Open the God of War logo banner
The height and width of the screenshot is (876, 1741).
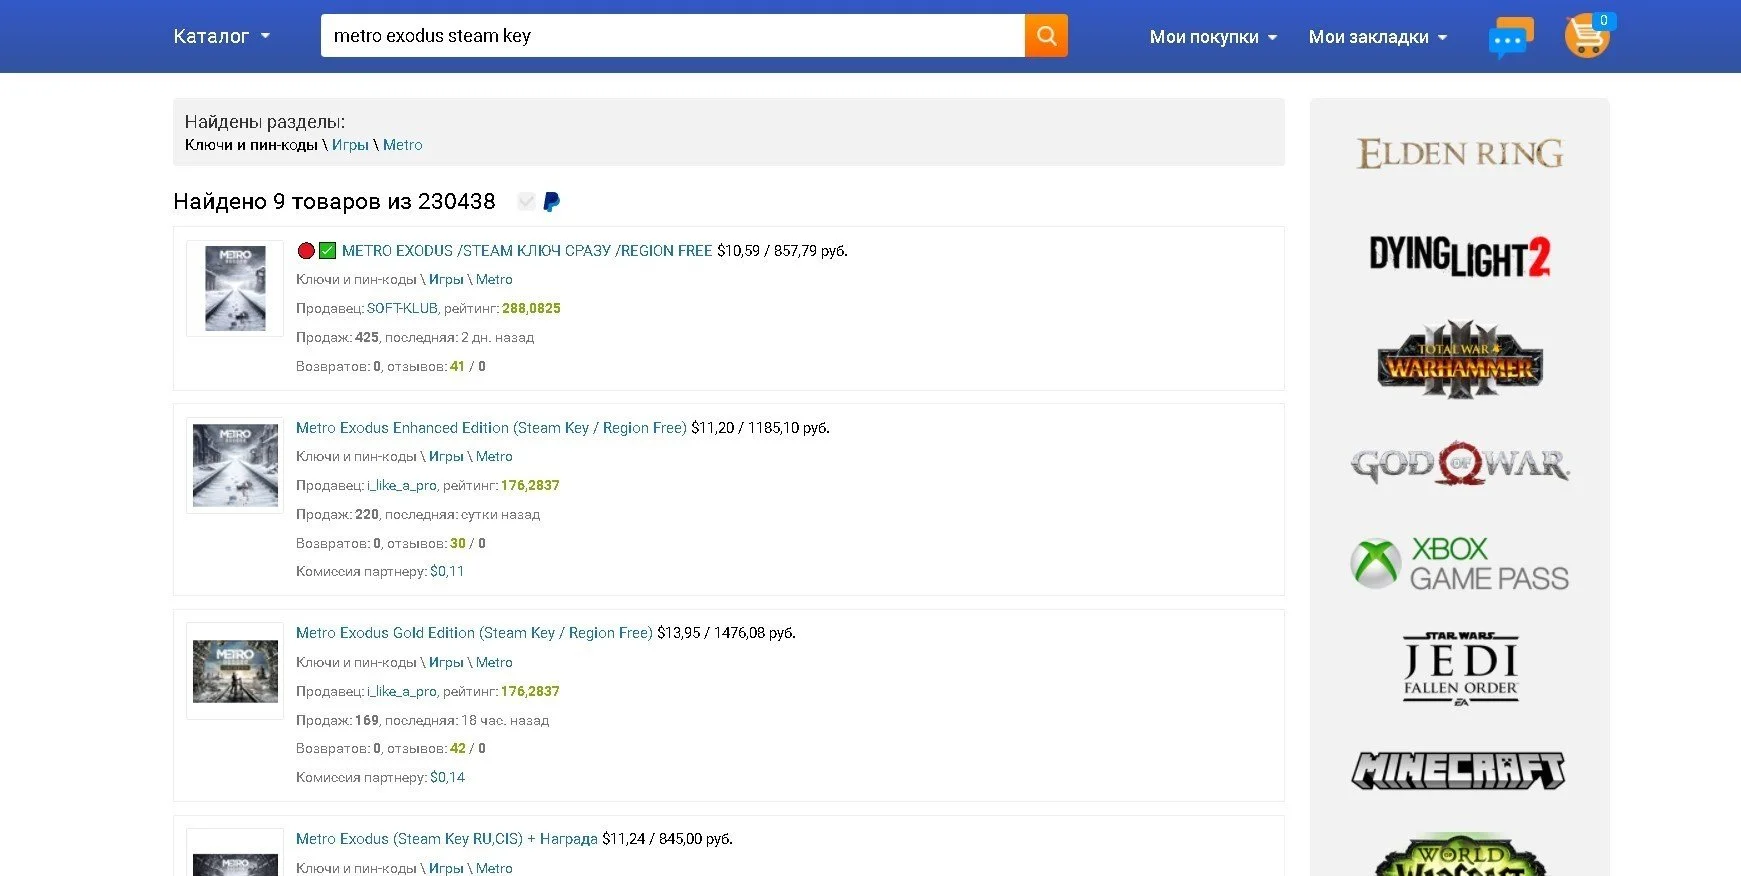tap(1460, 463)
